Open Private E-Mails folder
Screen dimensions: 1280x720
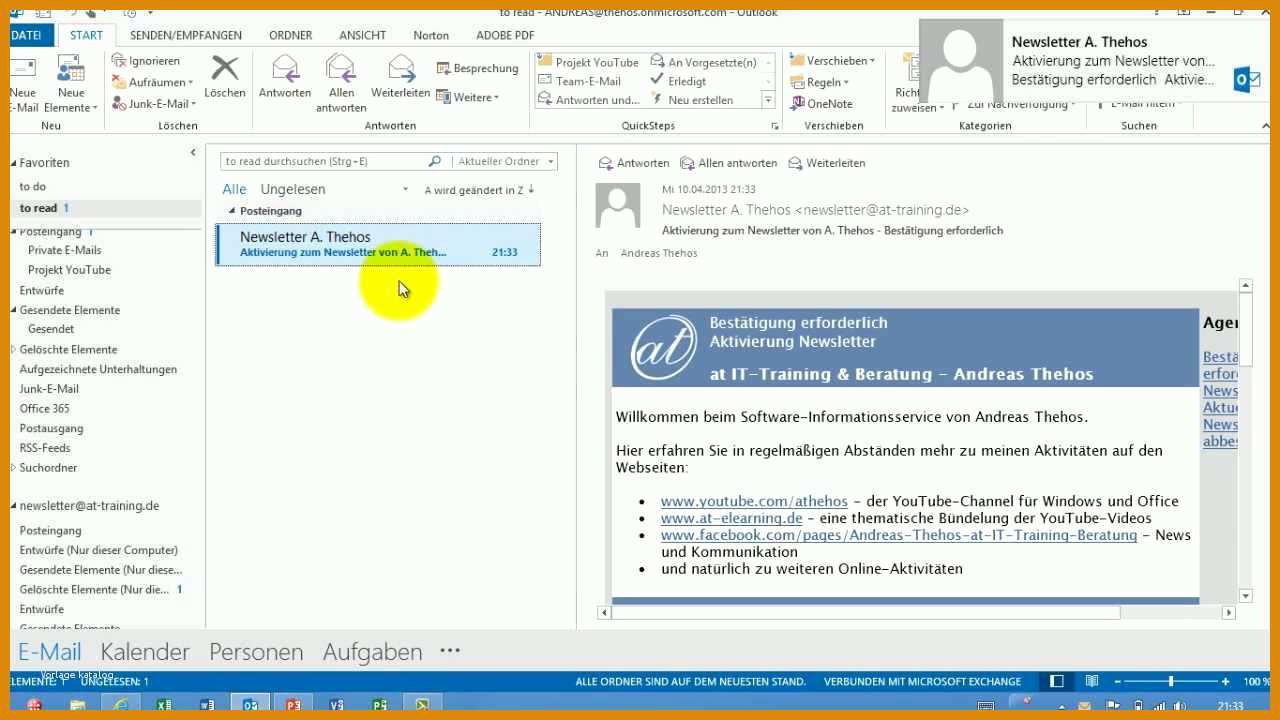(64, 250)
